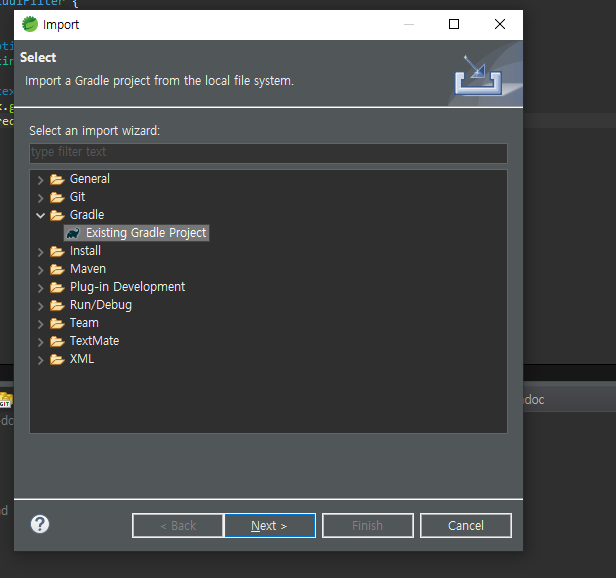Expand the General folder chevron
This screenshot has height=578, width=616.
(x=40, y=180)
